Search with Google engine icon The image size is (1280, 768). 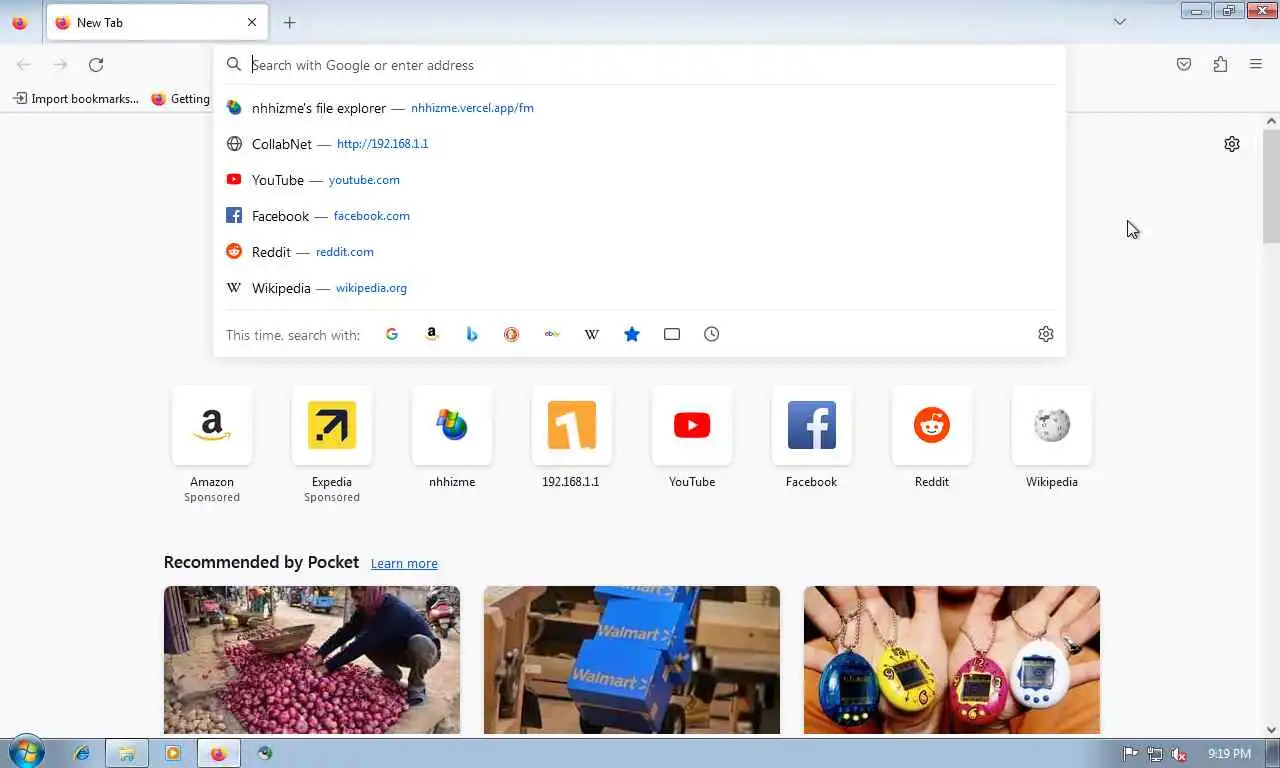coord(392,334)
